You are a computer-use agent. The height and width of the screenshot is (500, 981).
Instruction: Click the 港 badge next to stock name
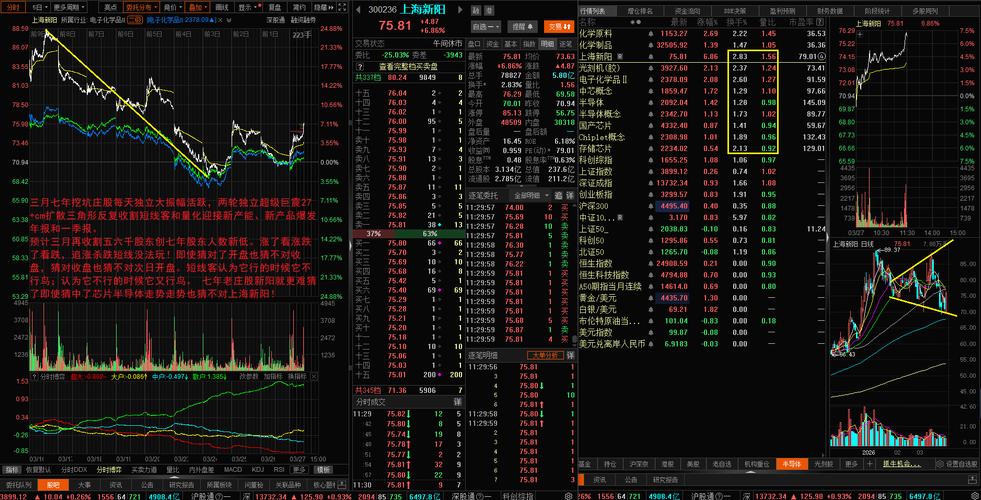[489, 11]
